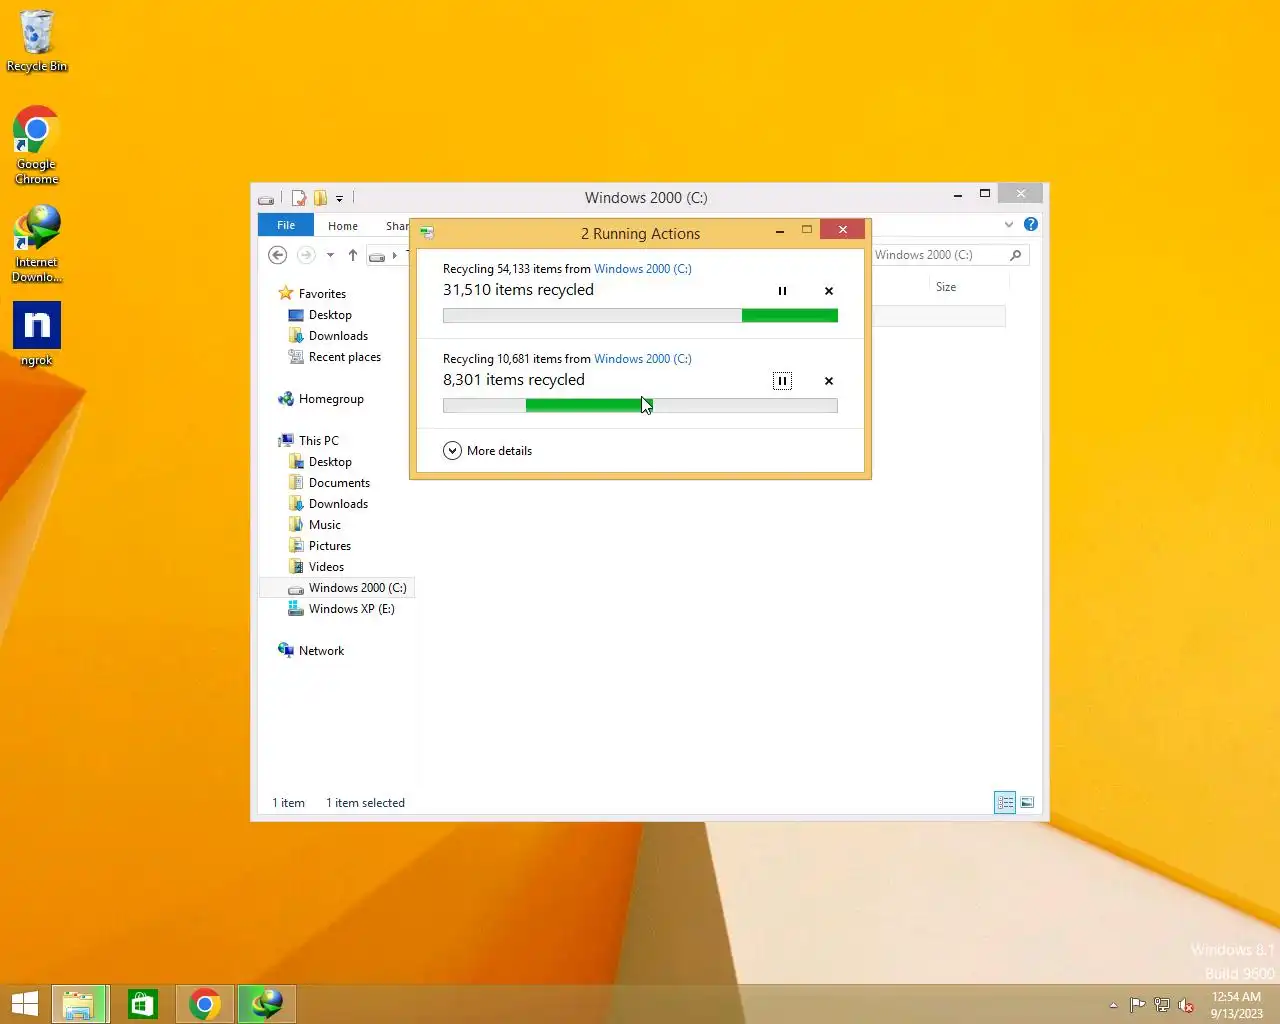The image size is (1280, 1024).
Task: Open File Explorer from the taskbar
Action: (x=78, y=1004)
